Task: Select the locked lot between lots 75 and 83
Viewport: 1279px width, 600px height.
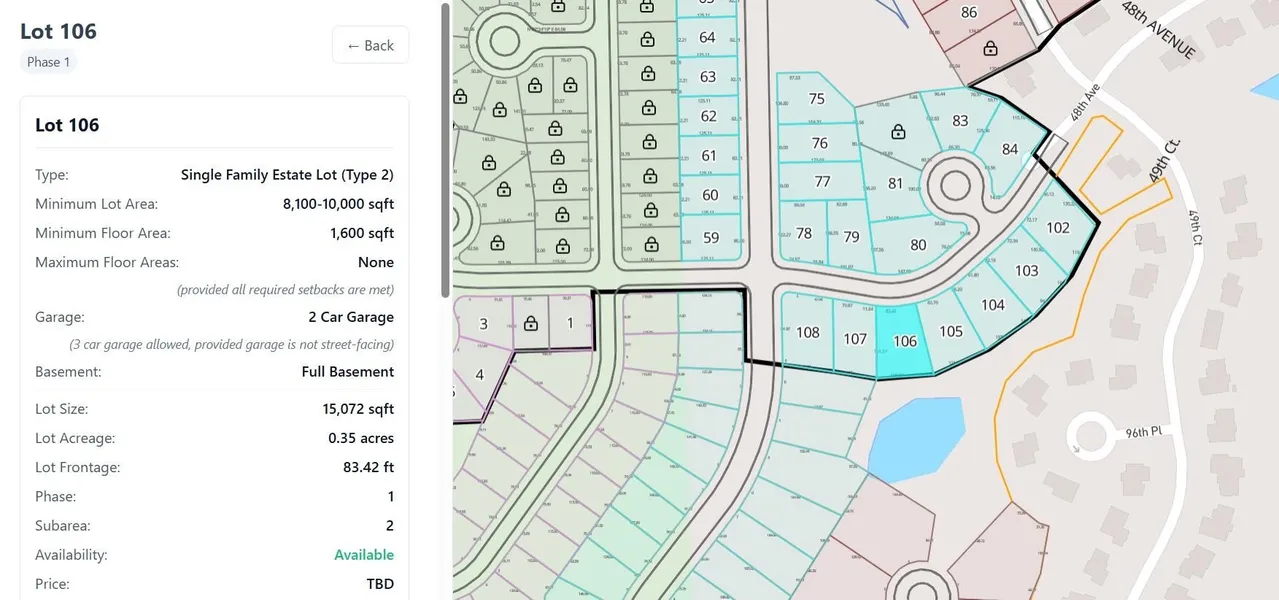Action: pyautogui.click(x=898, y=132)
